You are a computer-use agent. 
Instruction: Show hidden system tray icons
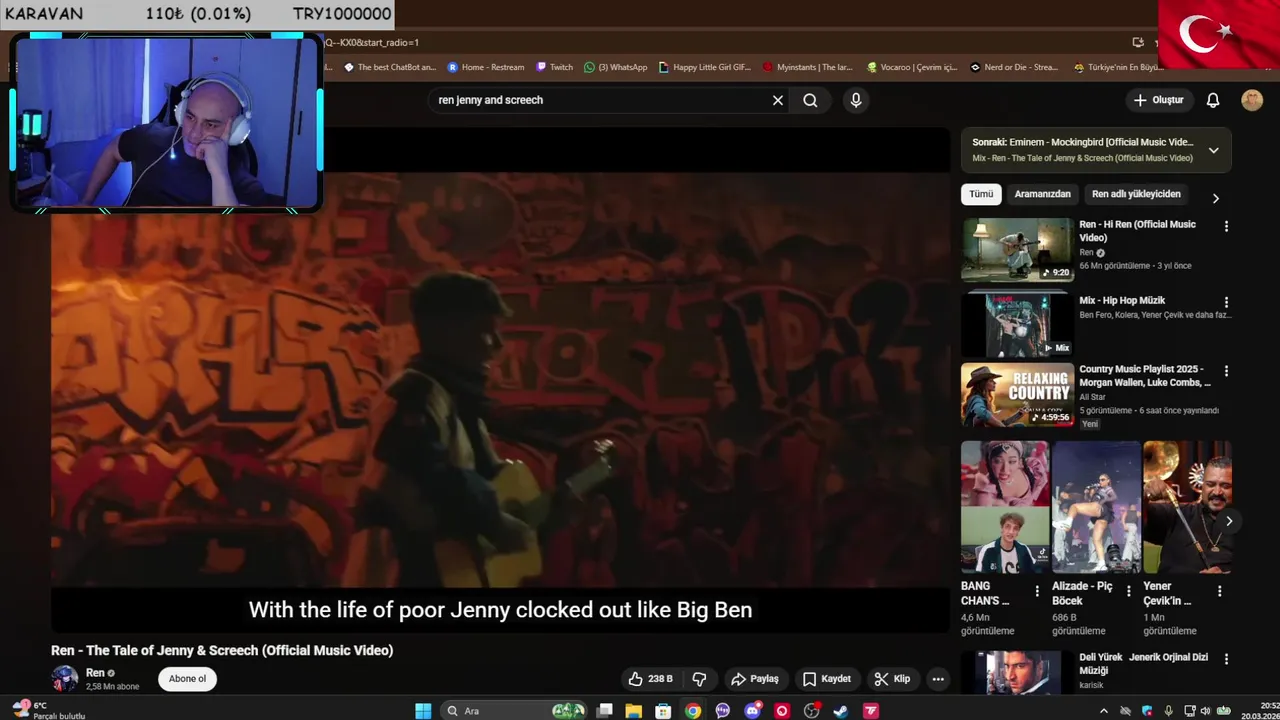click(1104, 711)
